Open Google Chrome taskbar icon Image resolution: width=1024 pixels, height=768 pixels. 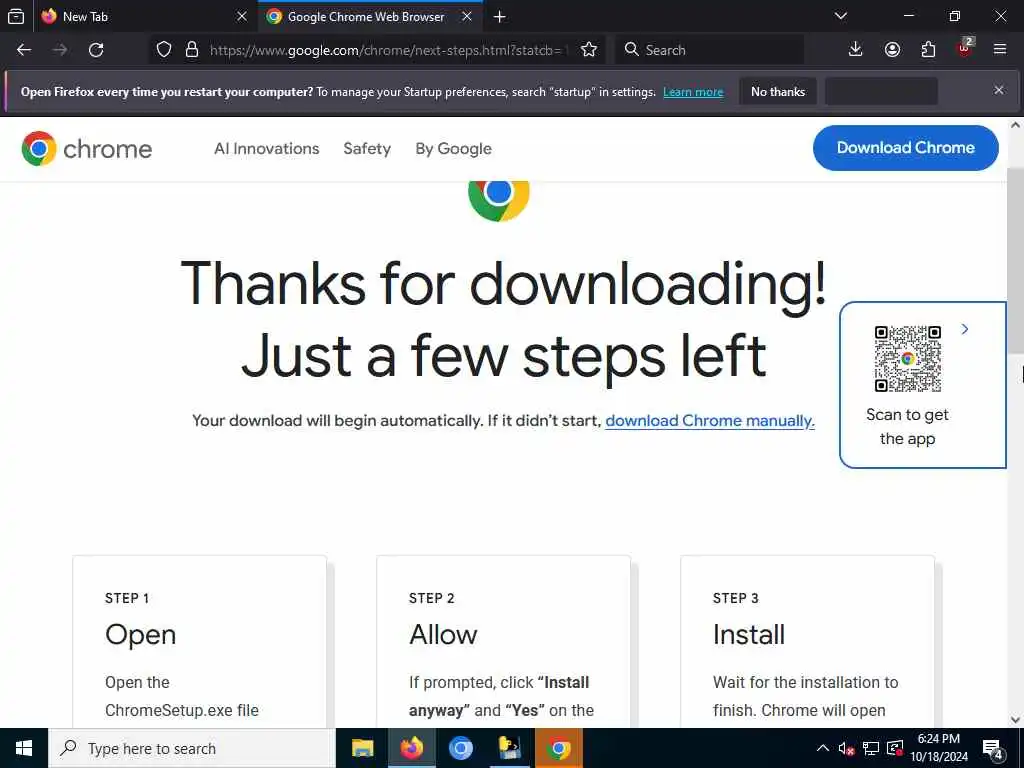tap(558, 748)
